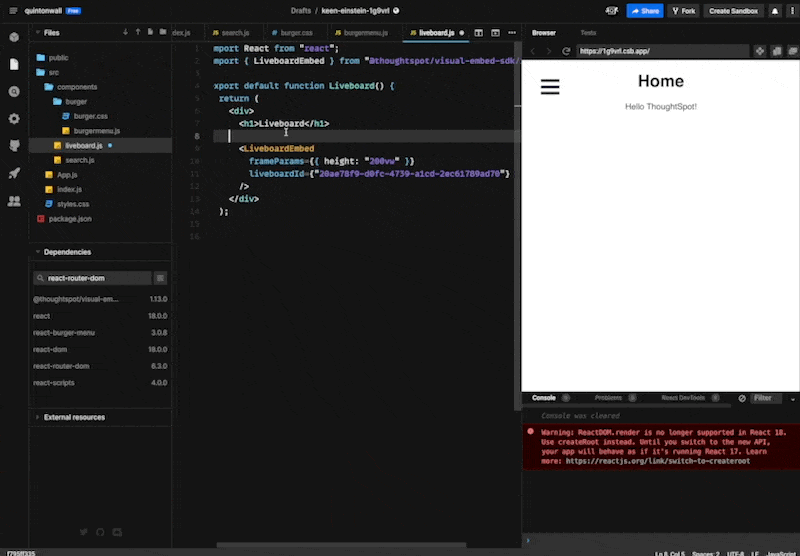Viewport: 800px width, 556px height.
Task: Click the editor horizontal scrollbar
Action: click(x=341, y=545)
